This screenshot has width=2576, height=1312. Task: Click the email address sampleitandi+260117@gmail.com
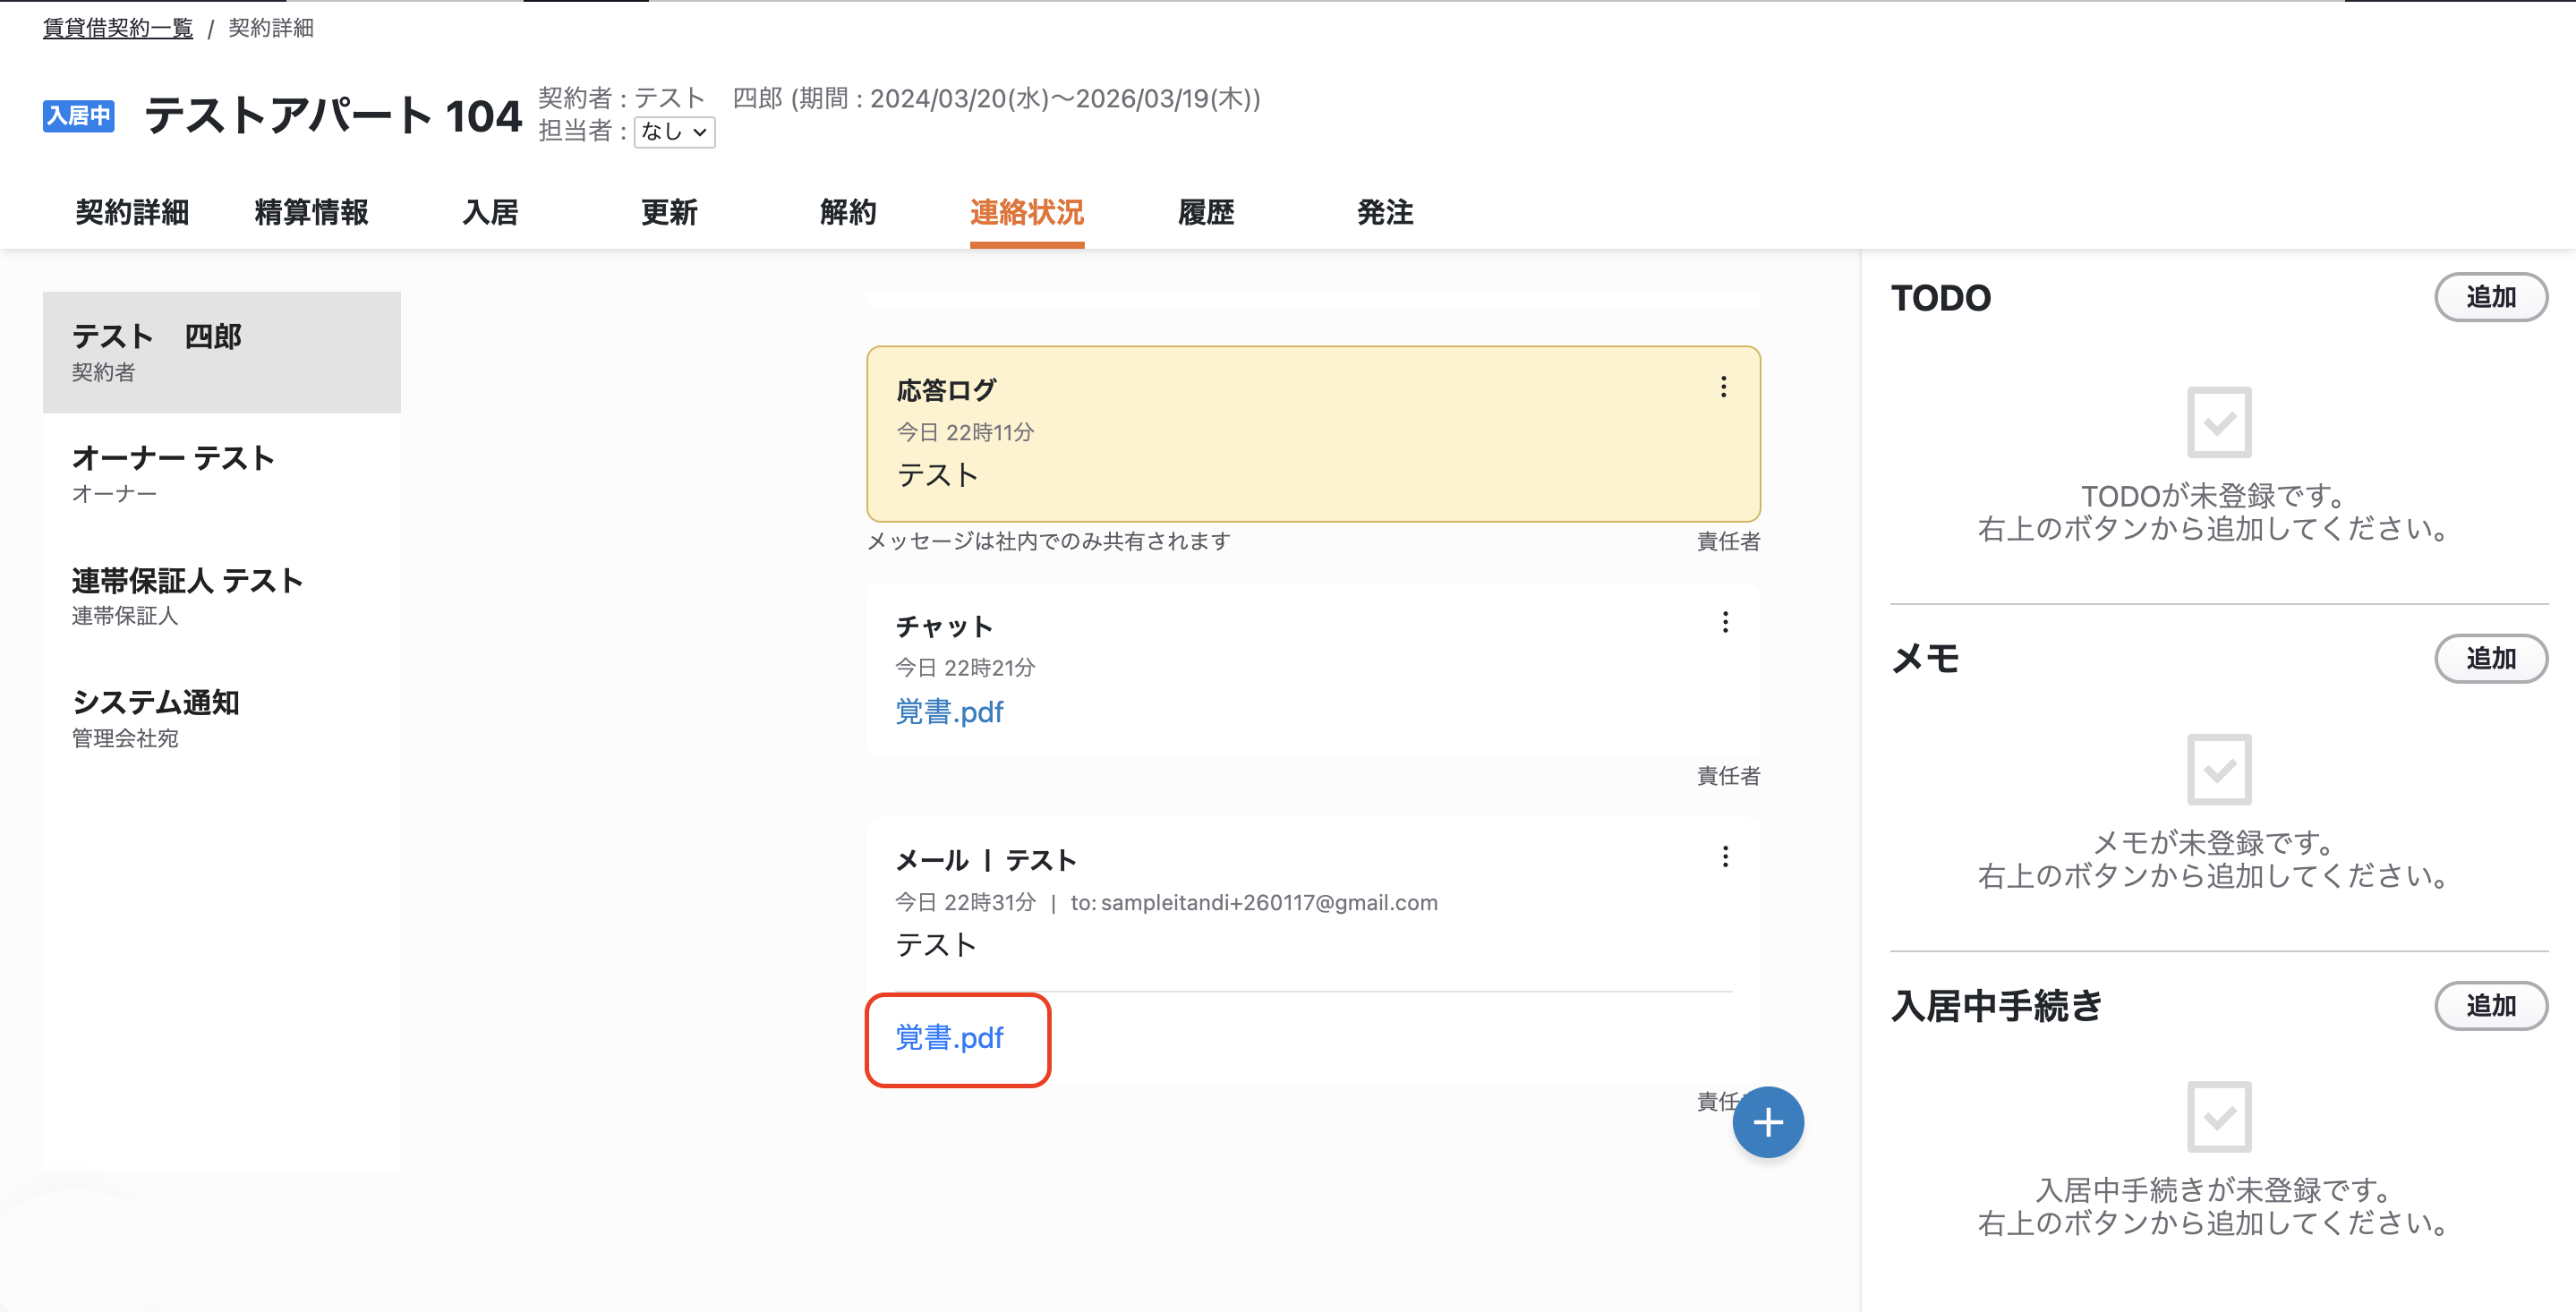[1269, 903]
